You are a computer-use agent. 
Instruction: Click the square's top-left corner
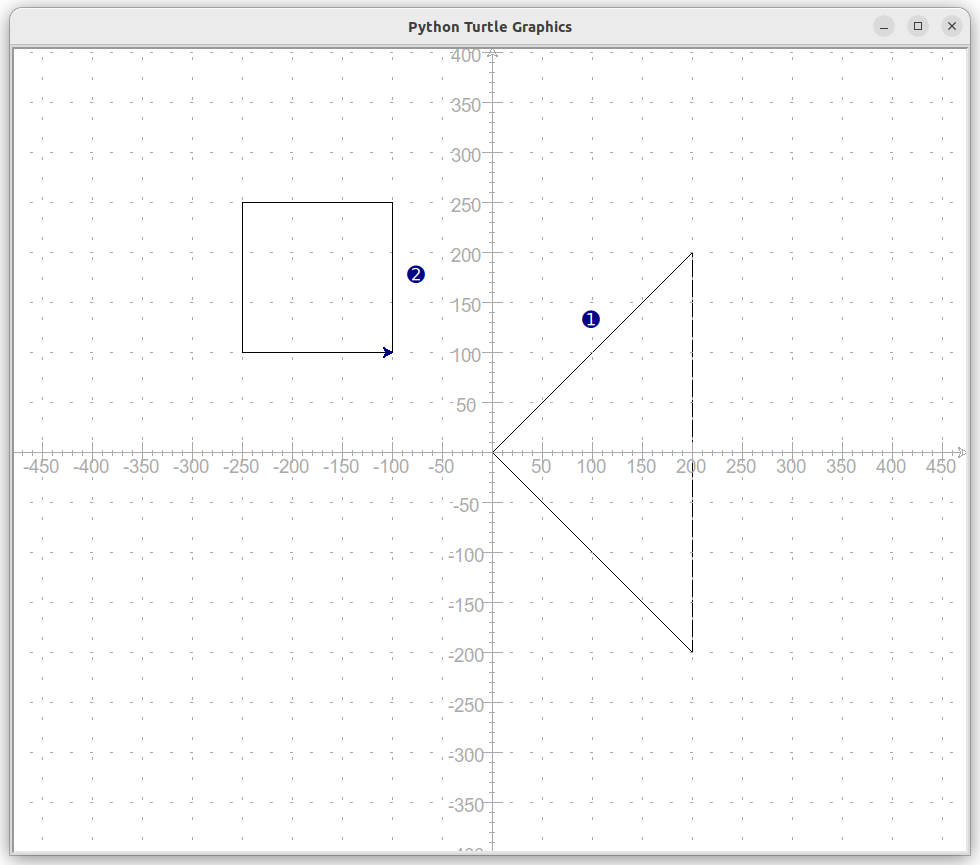[242, 202]
